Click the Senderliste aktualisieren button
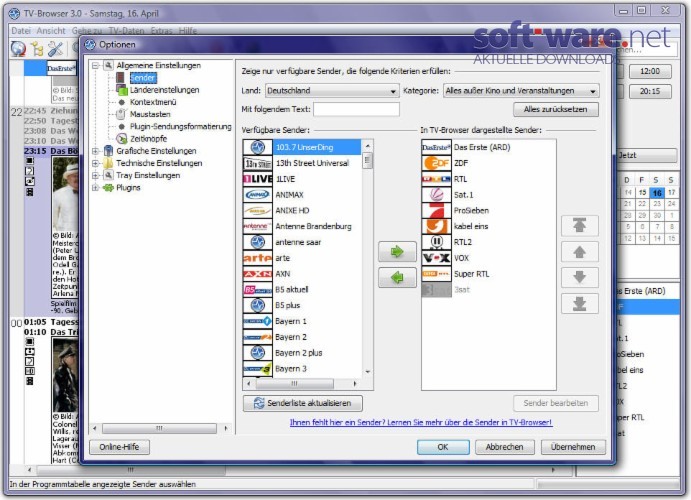Viewport: 691px width, 500px height. pos(303,403)
